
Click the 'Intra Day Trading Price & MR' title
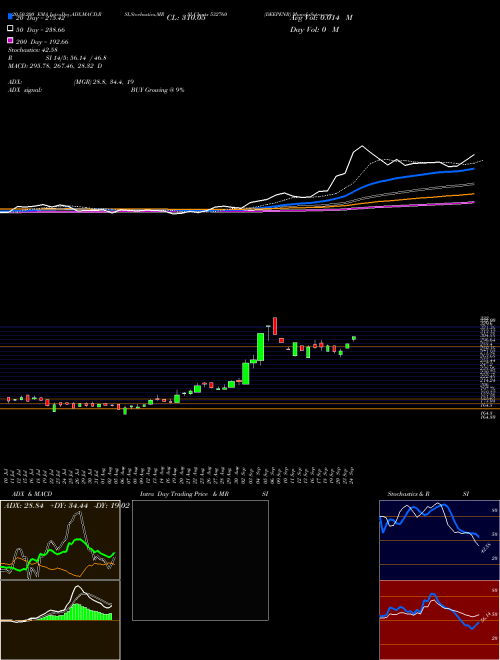pos(184,494)
